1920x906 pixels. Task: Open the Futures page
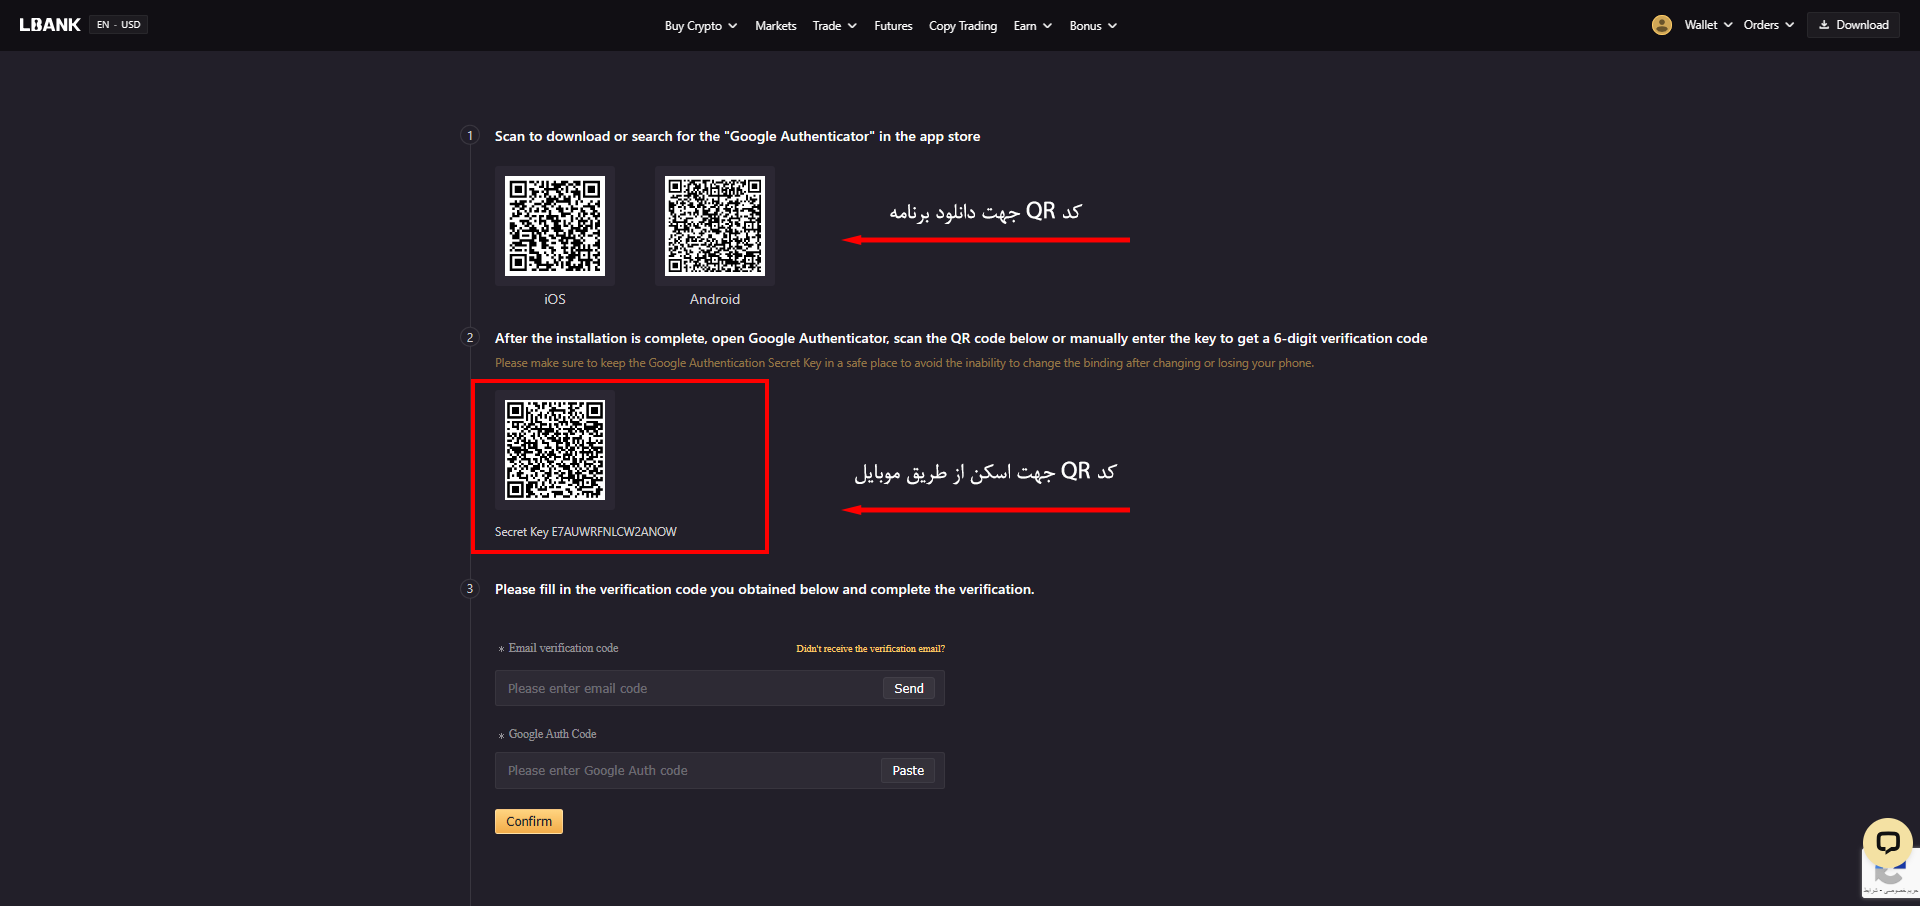coord(893,26)
